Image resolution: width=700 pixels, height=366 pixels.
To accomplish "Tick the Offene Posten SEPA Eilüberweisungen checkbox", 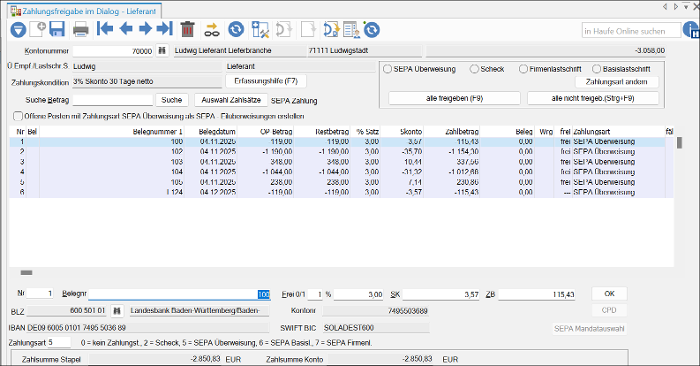I will [18, 116].
